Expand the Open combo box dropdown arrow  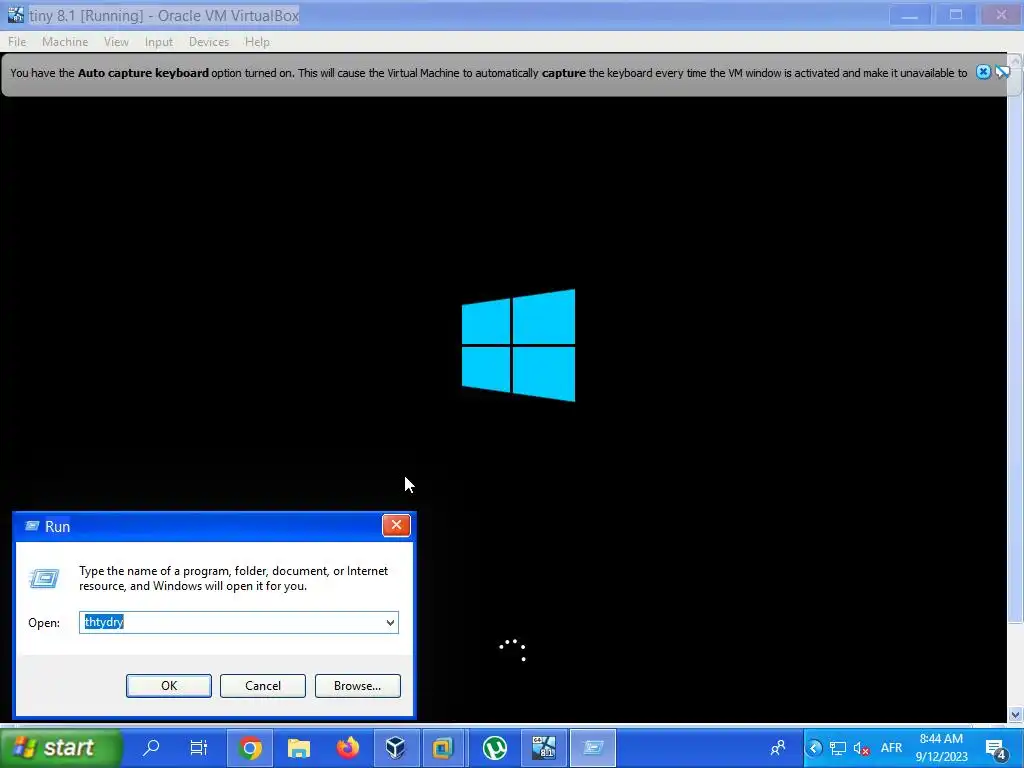[390, 622]
